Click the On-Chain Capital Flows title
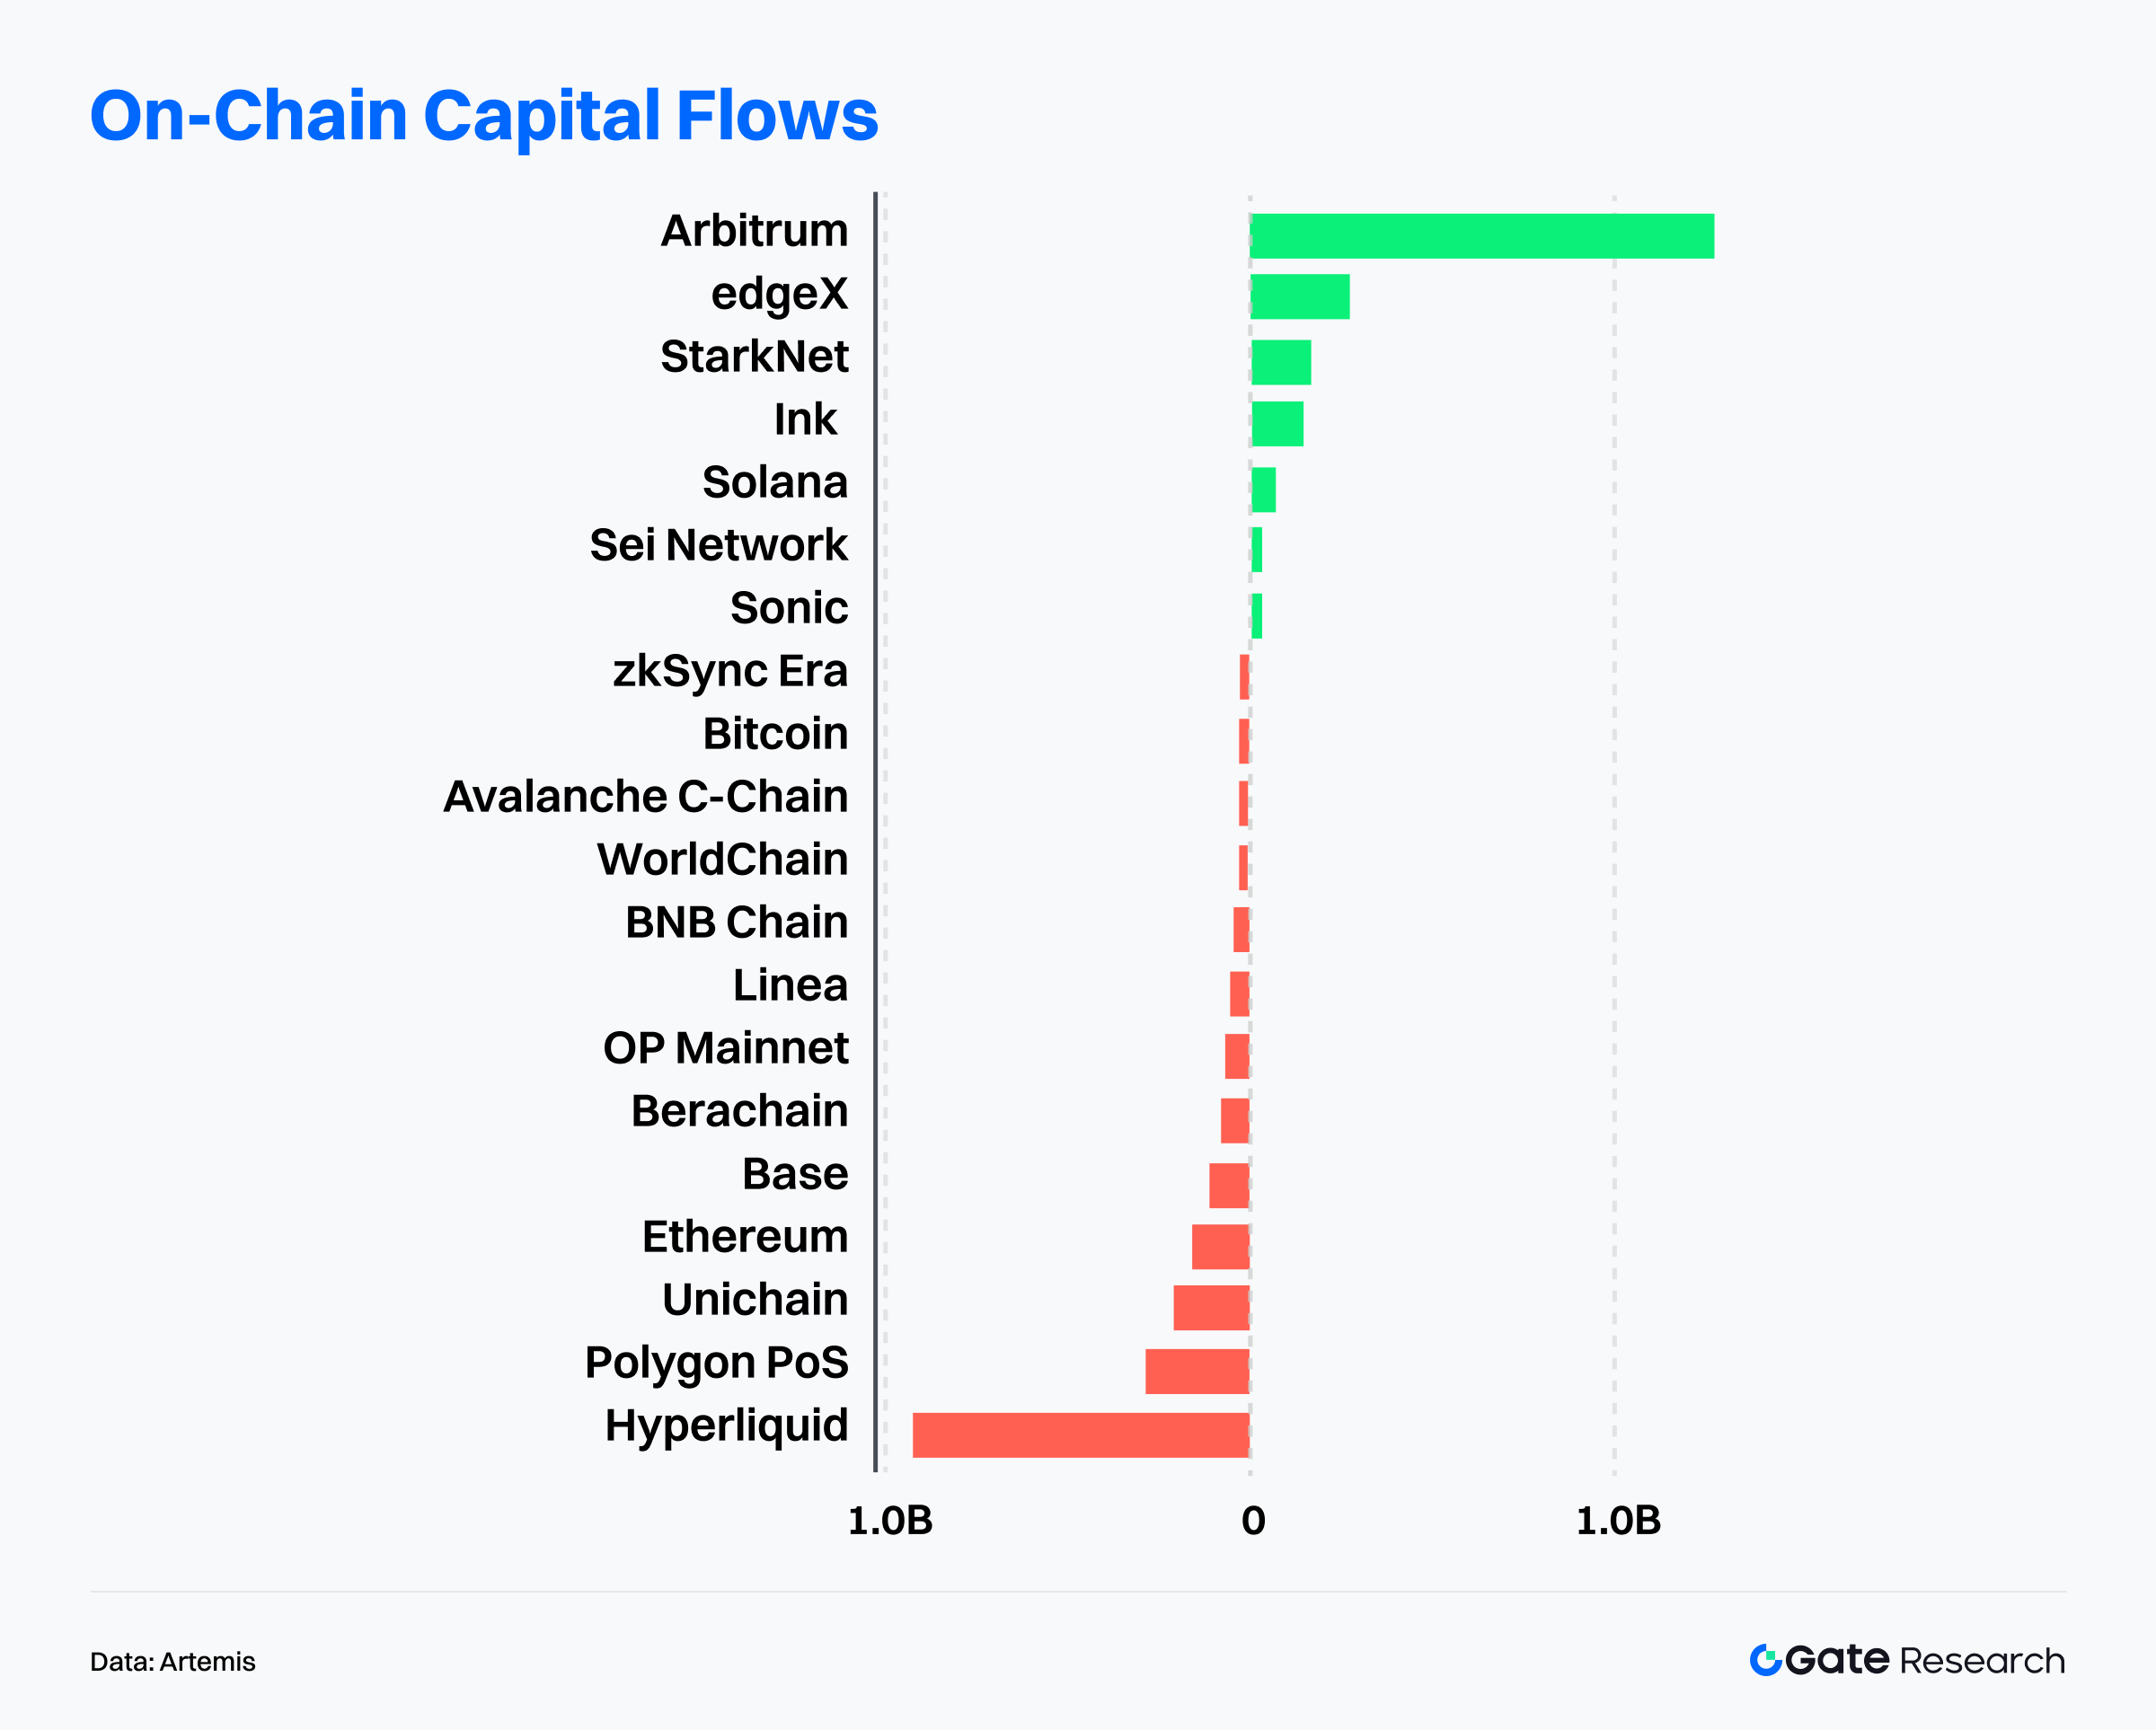The image size is (2156, 1730). [x=484, y=116]
